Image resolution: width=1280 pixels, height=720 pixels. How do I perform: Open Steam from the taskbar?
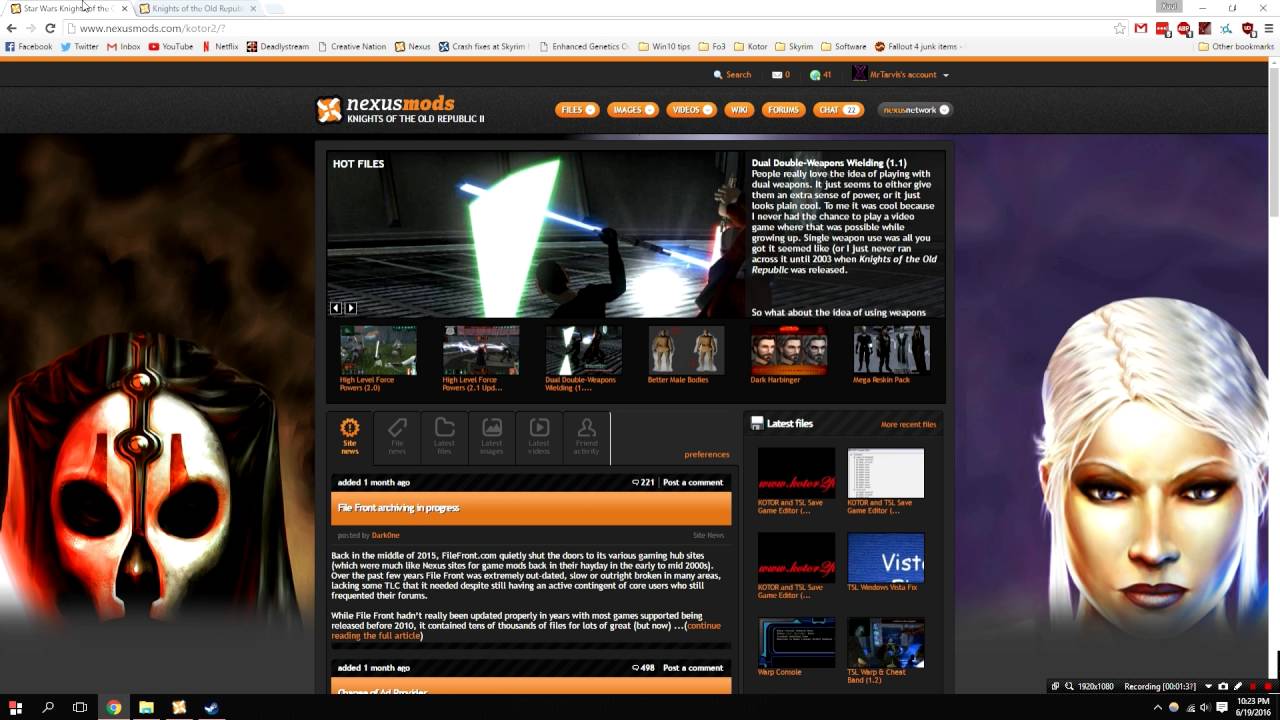pos(211,707)
